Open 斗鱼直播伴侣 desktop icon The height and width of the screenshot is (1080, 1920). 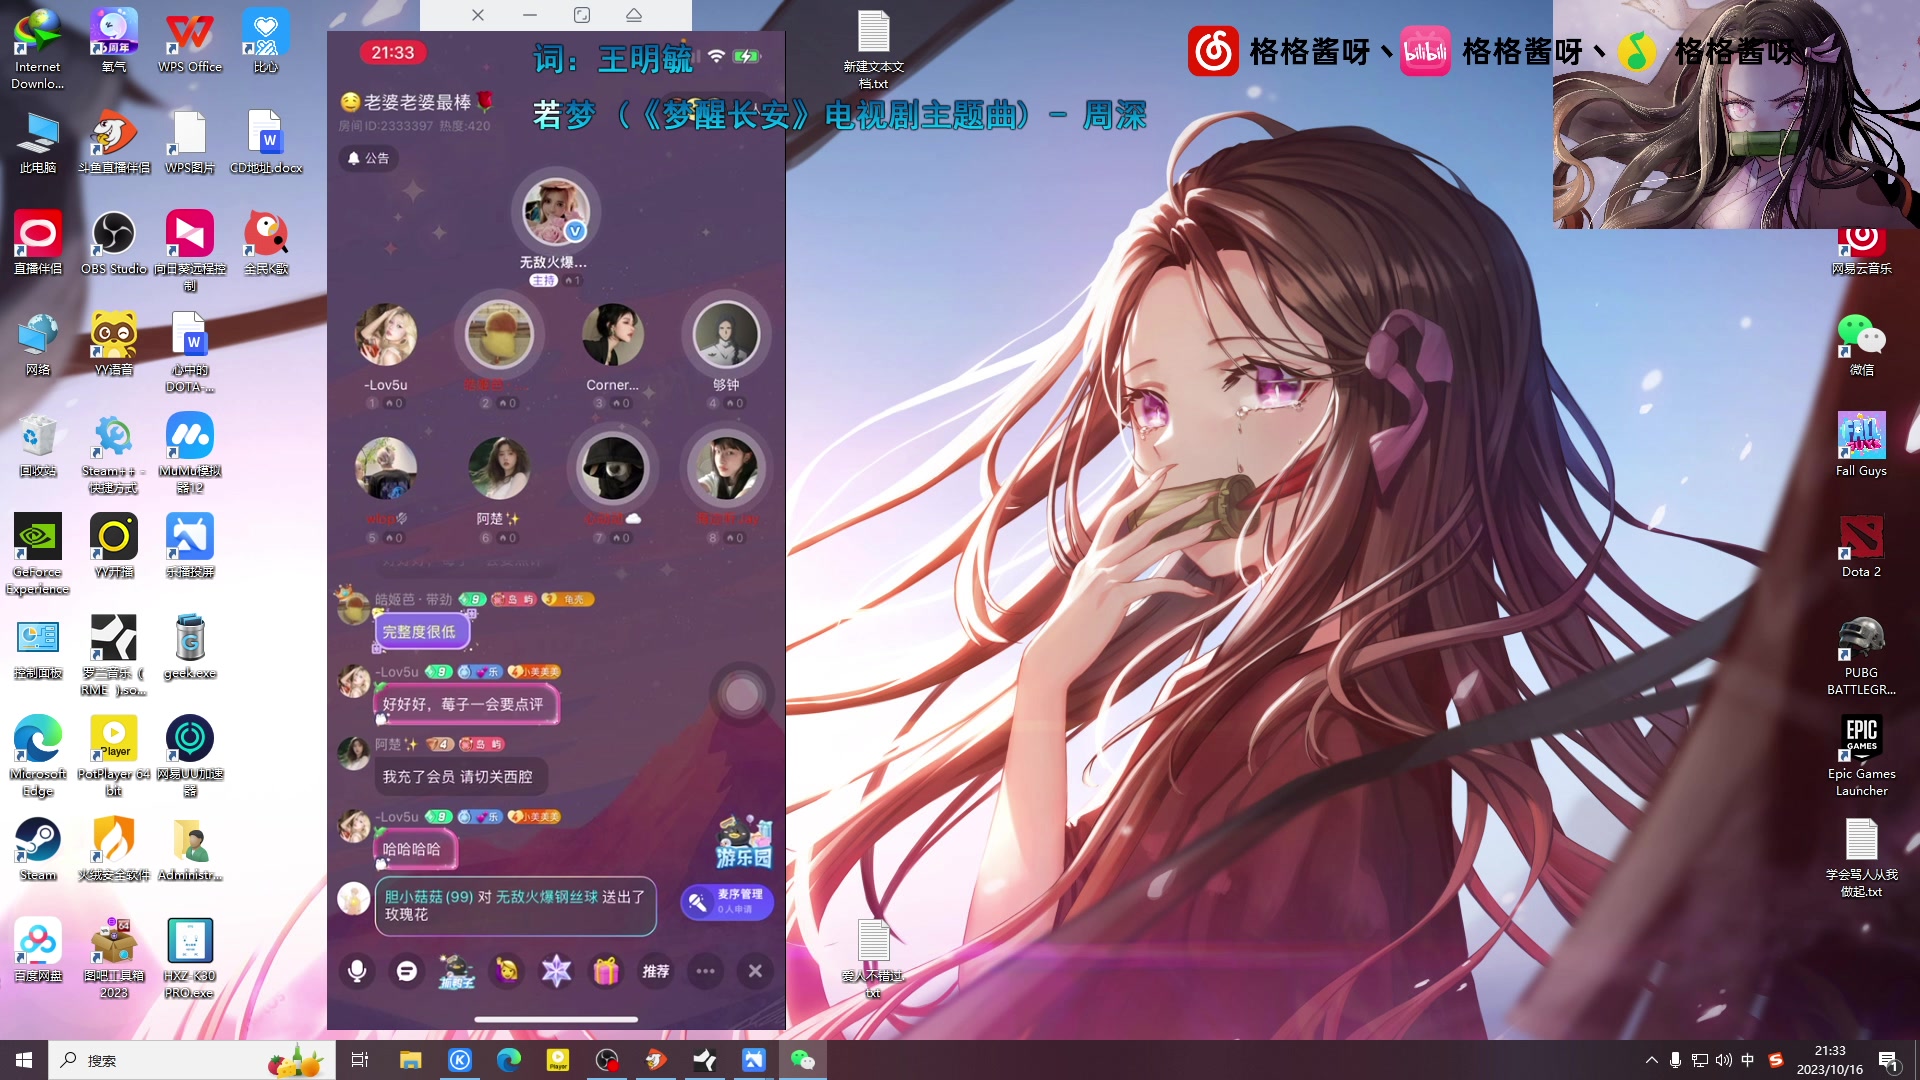click(x=114, y=142)
